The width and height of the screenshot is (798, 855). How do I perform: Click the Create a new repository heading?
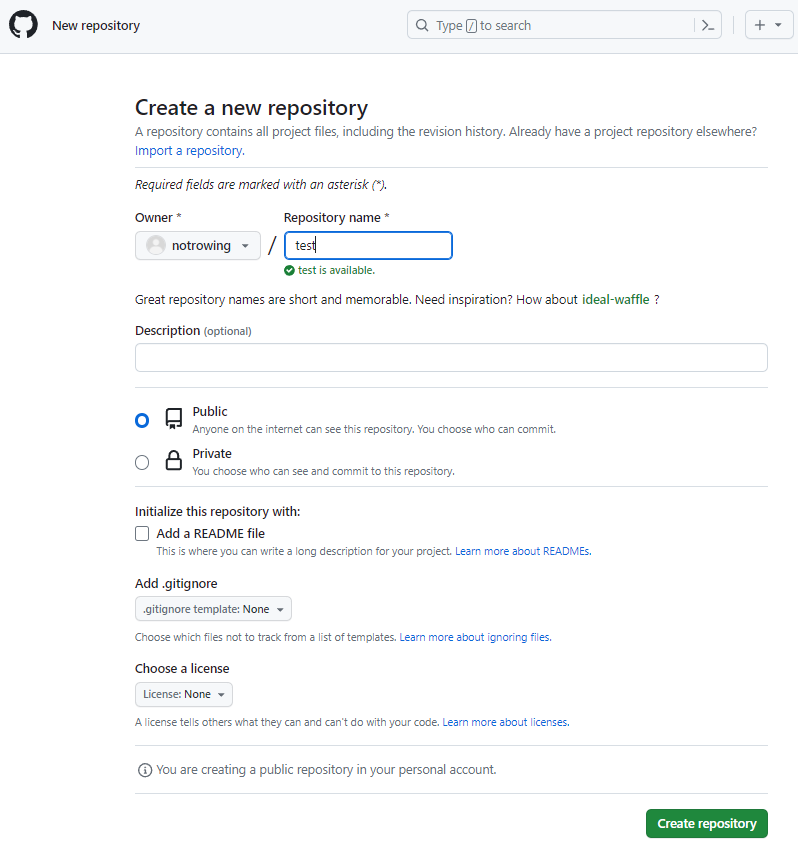tap(251, 107)
